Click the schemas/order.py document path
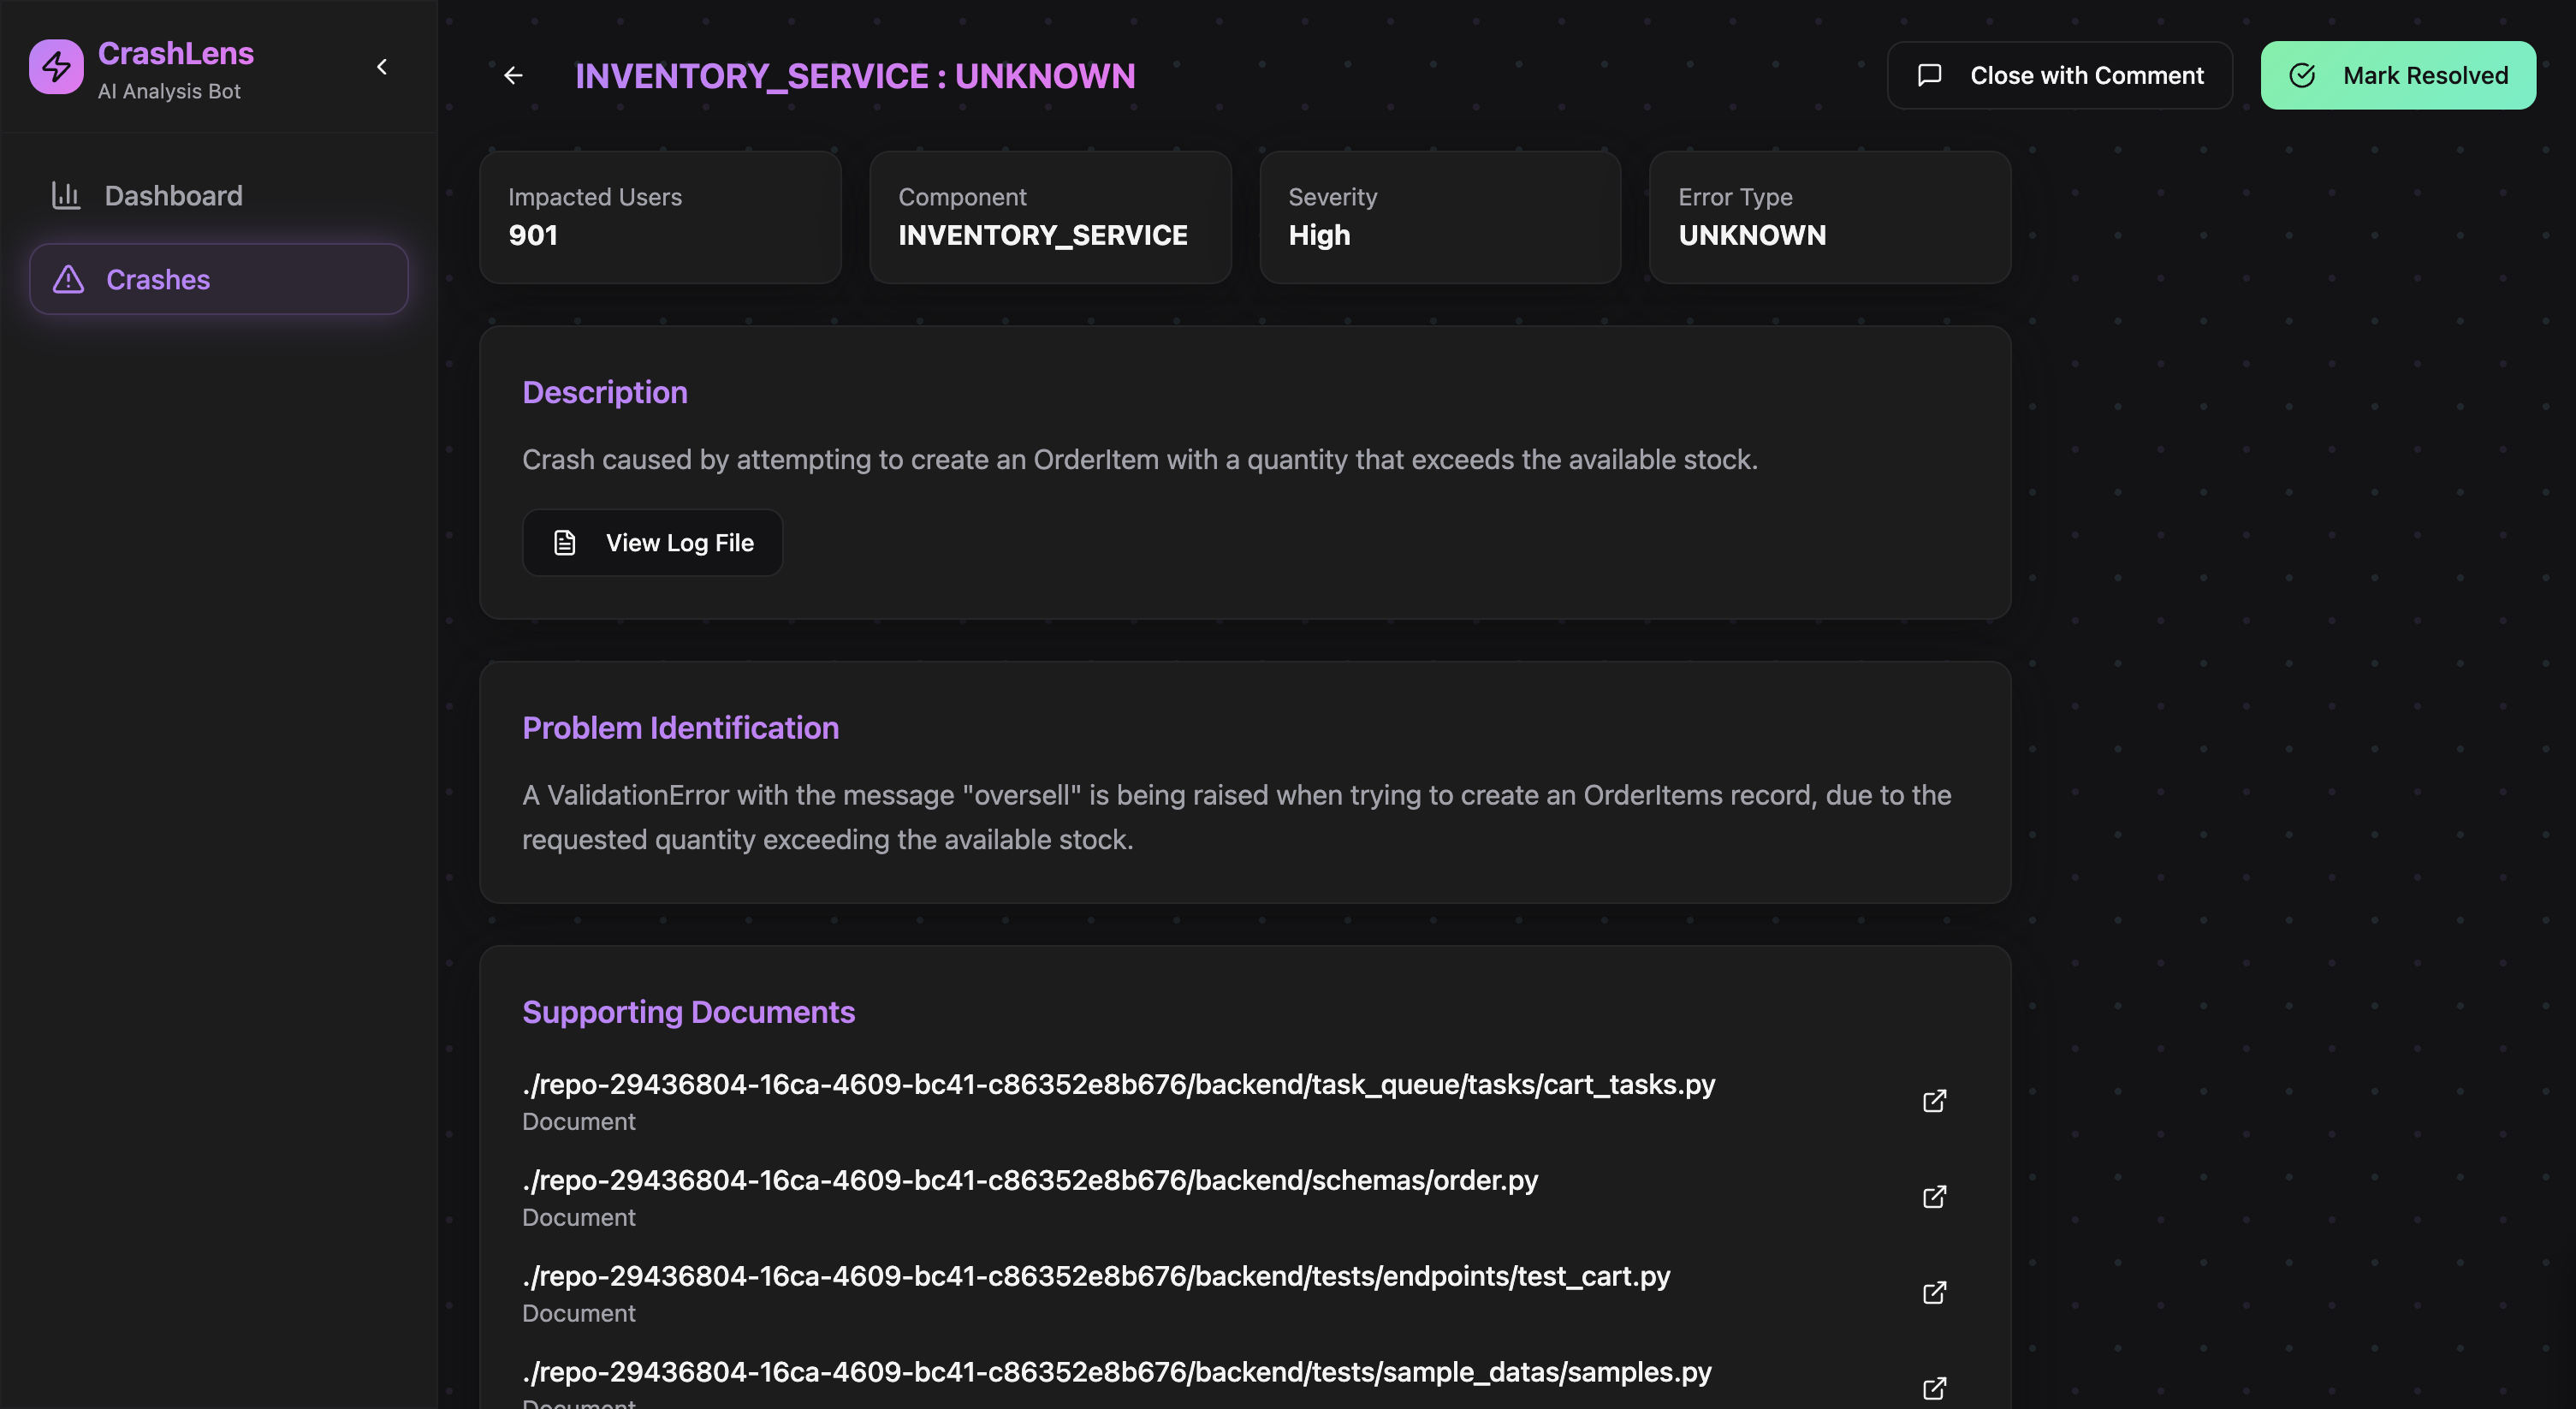This screenshot has width=2576, height=1409. point(1029,1181)
